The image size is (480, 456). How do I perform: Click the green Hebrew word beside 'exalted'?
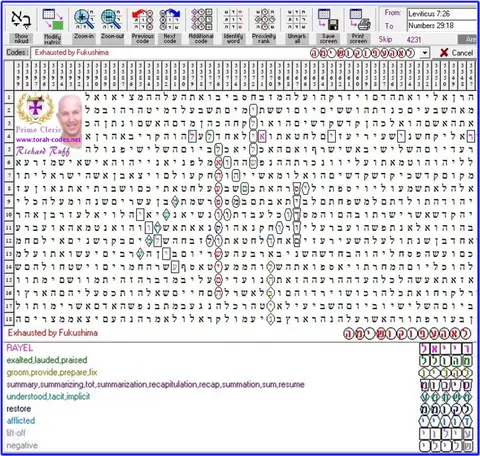[x=445, y=361]
